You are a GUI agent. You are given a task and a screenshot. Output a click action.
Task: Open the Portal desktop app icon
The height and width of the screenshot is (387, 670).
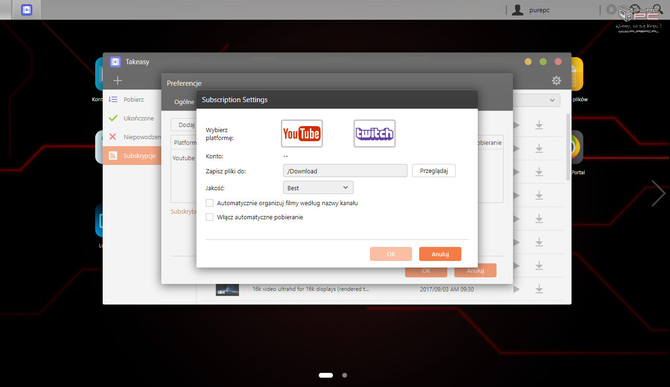(x=578, y=147)
